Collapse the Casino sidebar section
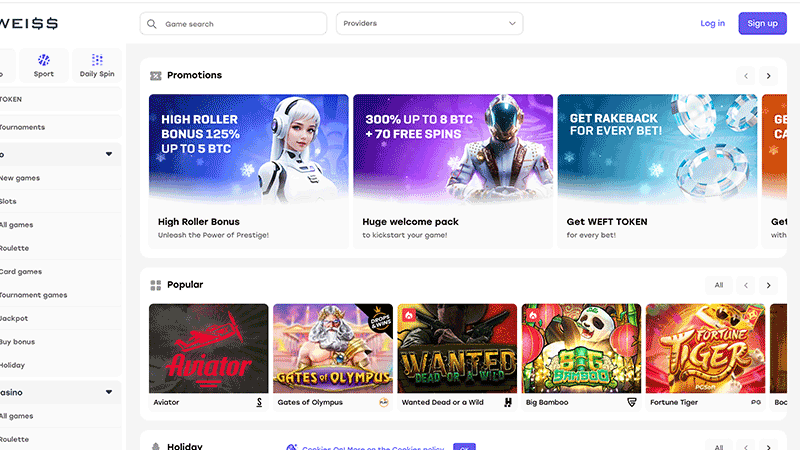This screenshot has width=800, height=450. 109,392
